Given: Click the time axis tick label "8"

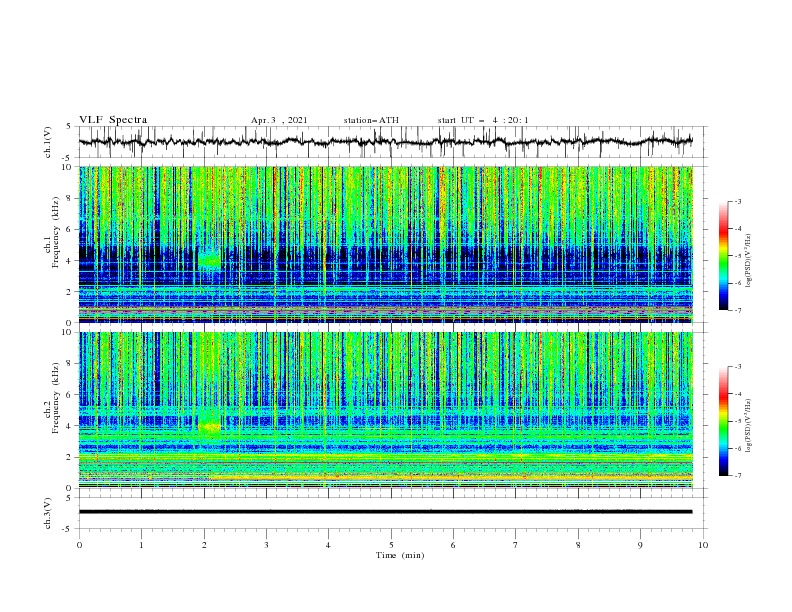Looking at the screenshot, I should pos(578,545).
